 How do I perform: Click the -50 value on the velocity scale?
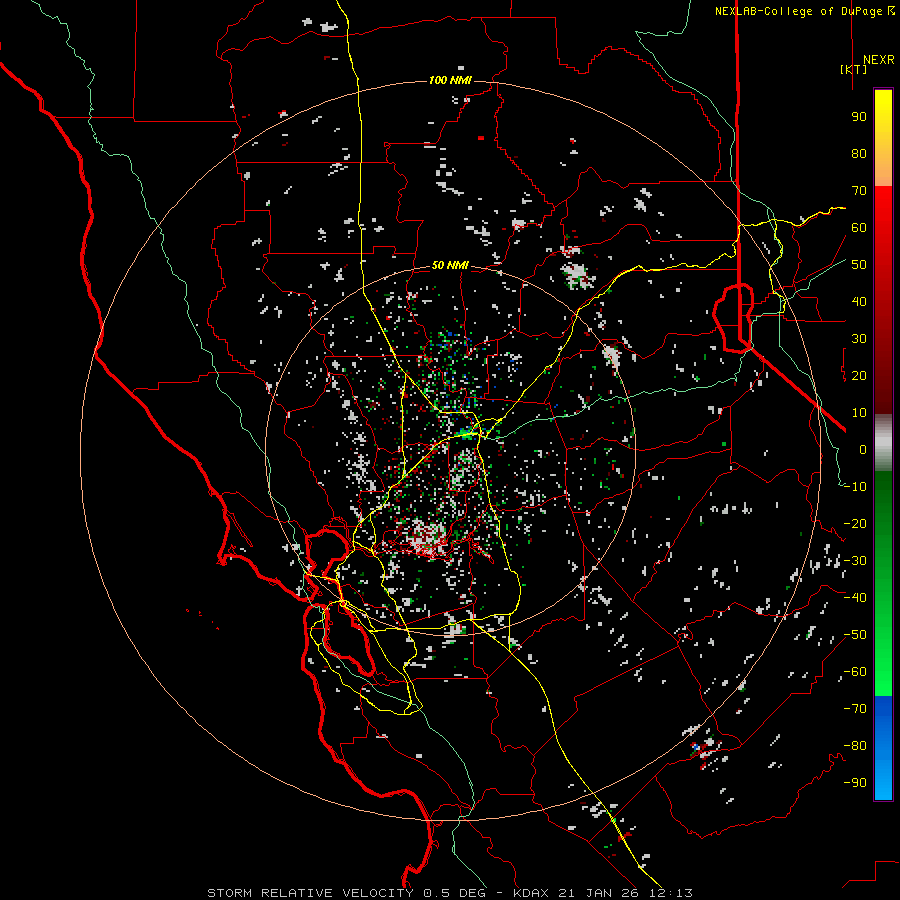pyautogui.click(x=855, y=635)
